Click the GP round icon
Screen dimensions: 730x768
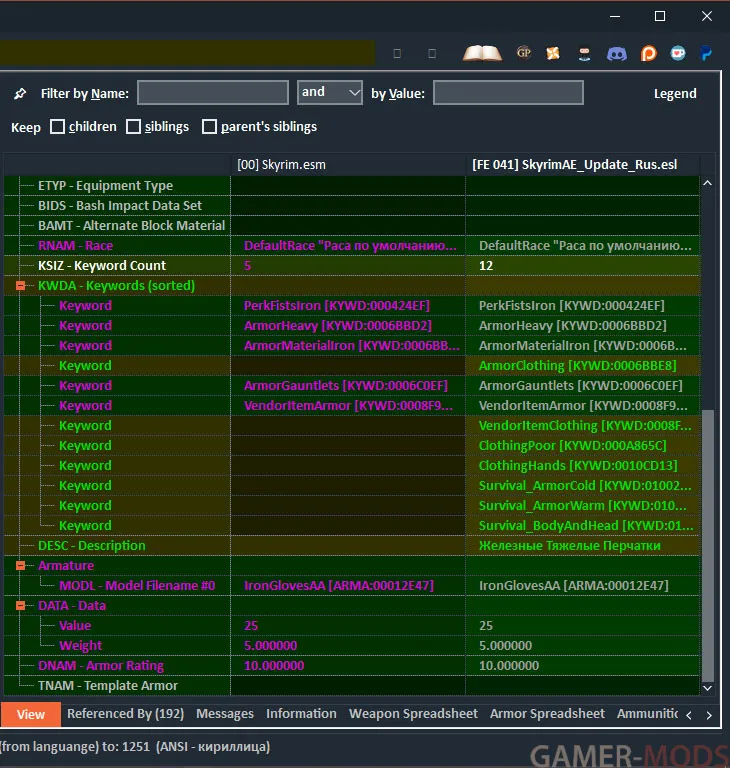pos(523,53)
